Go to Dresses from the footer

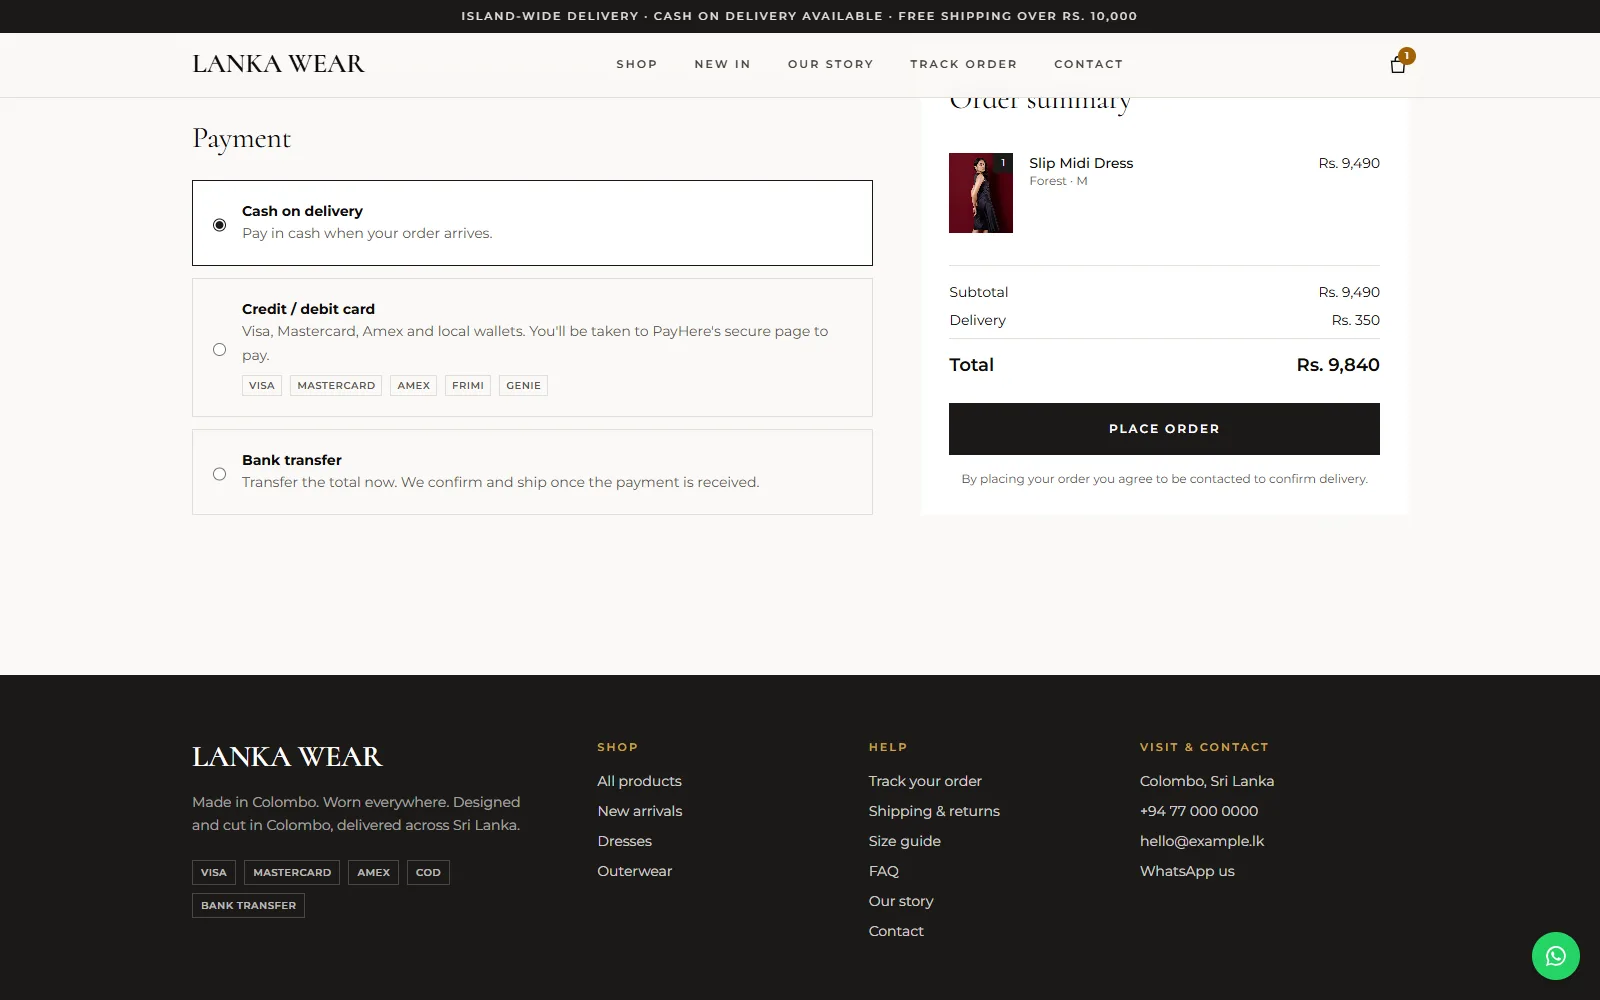point(624,841)
